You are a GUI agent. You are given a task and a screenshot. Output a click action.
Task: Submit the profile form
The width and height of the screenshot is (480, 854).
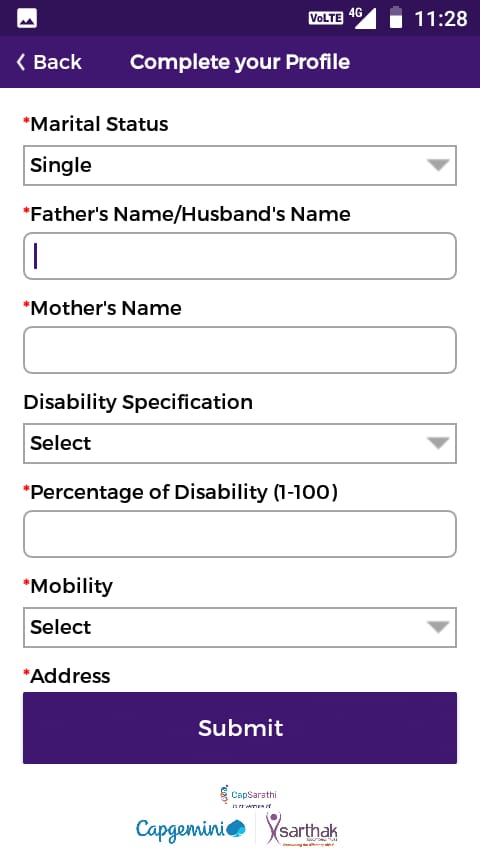point(240,728)
